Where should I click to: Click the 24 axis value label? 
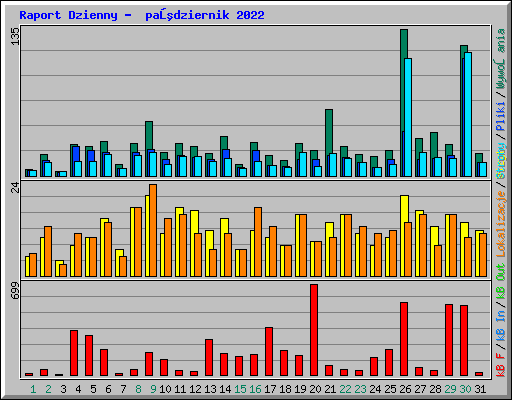(x=15, y=188)
